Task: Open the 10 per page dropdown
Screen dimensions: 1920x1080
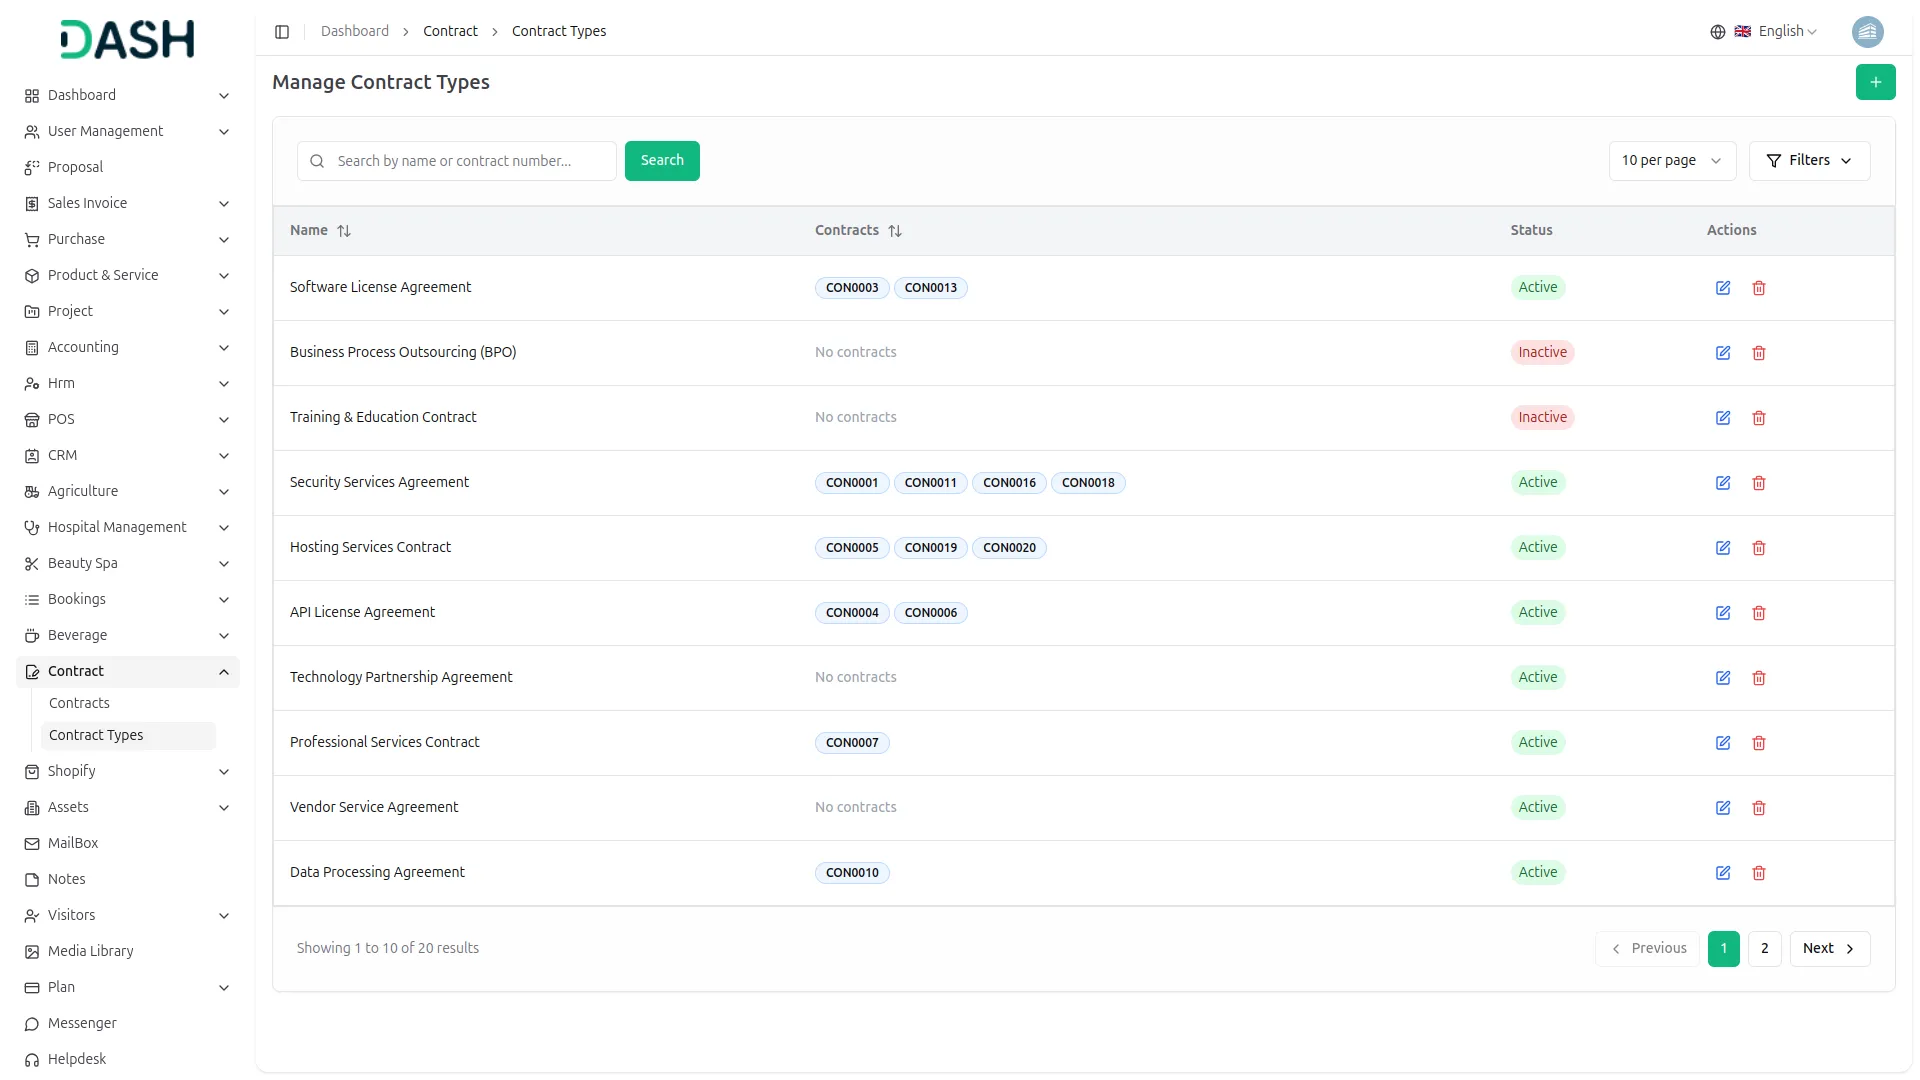Action: pos(1671,161)
